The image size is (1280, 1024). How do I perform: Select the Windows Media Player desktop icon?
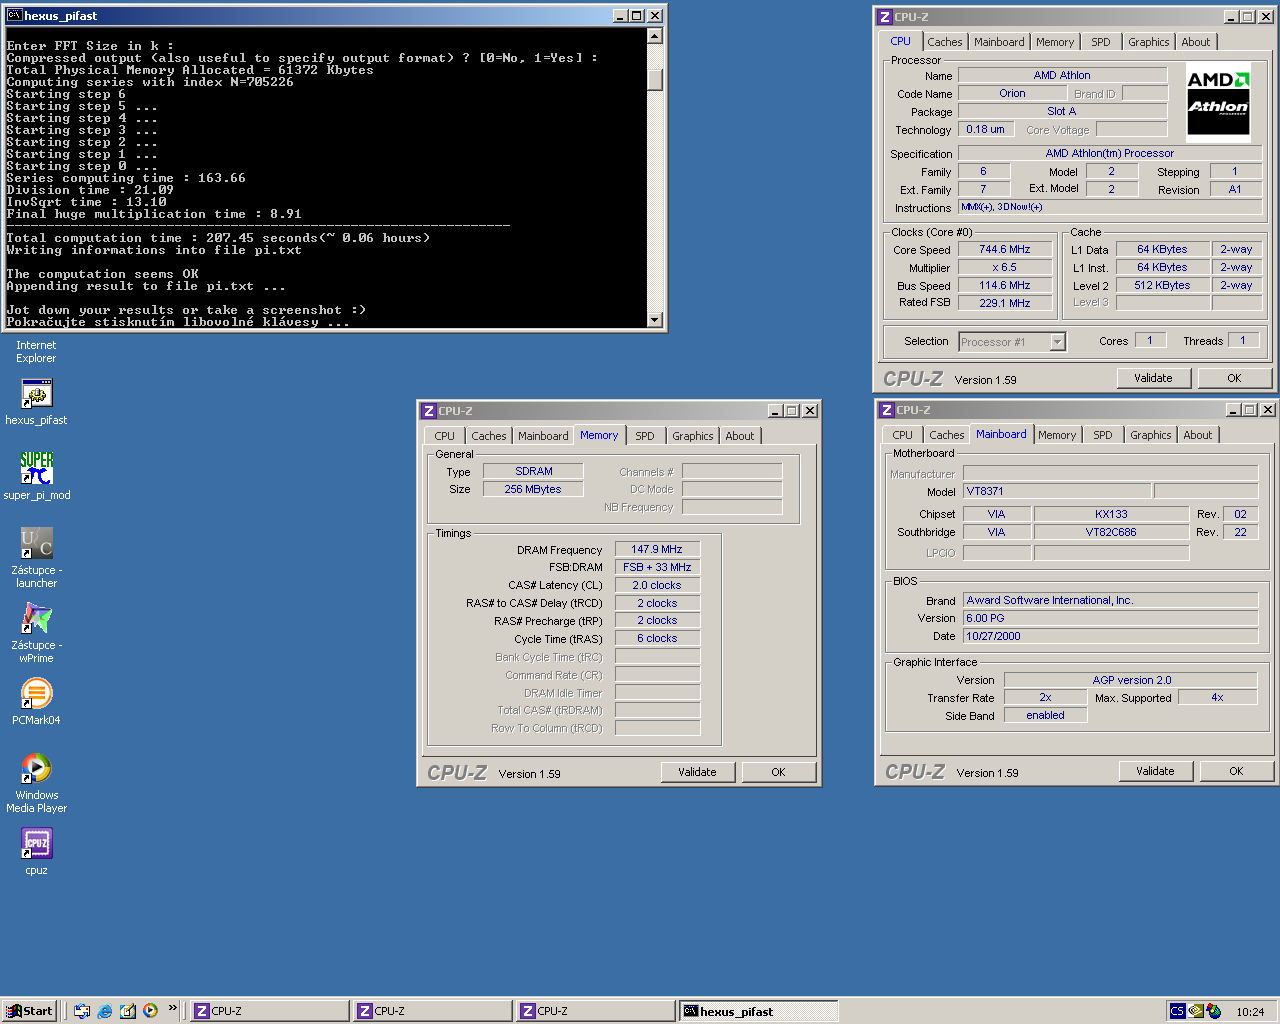tap(36, 782)
